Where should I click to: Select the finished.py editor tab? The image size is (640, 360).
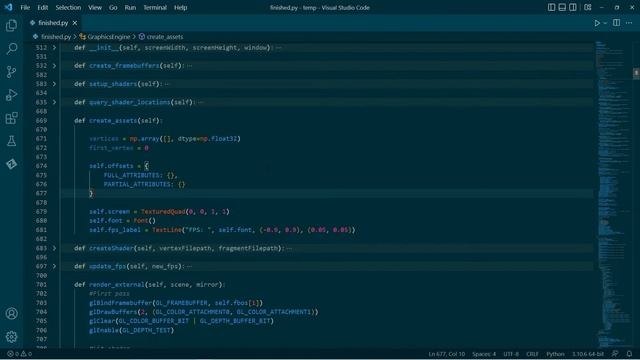click(53, 23)
